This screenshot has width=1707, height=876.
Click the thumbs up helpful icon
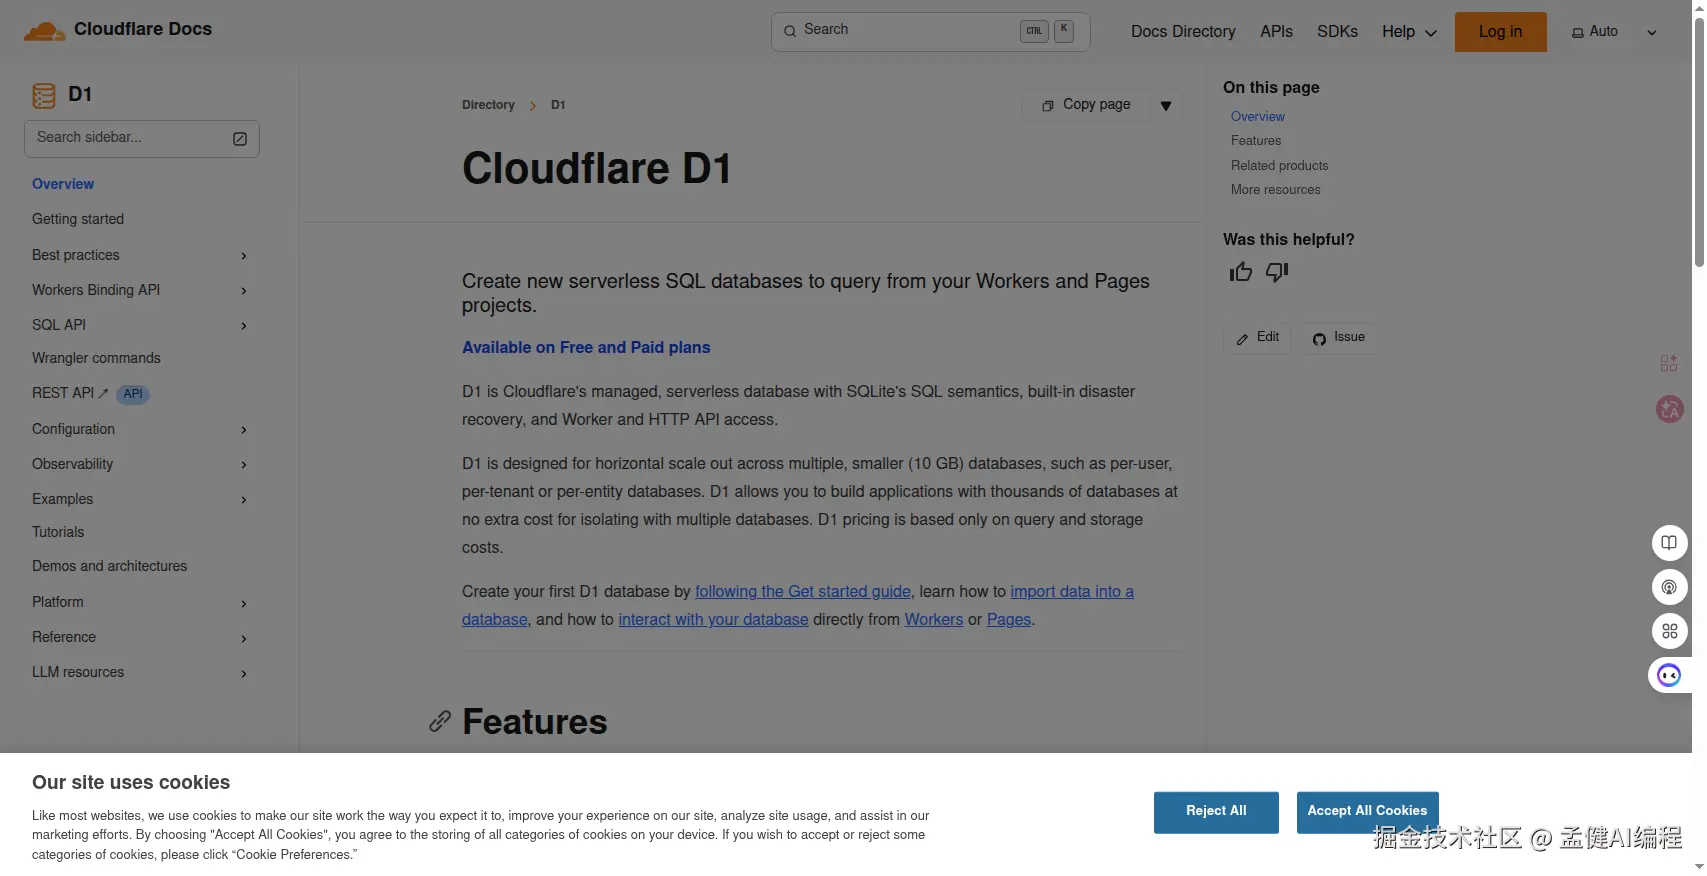1241,272
